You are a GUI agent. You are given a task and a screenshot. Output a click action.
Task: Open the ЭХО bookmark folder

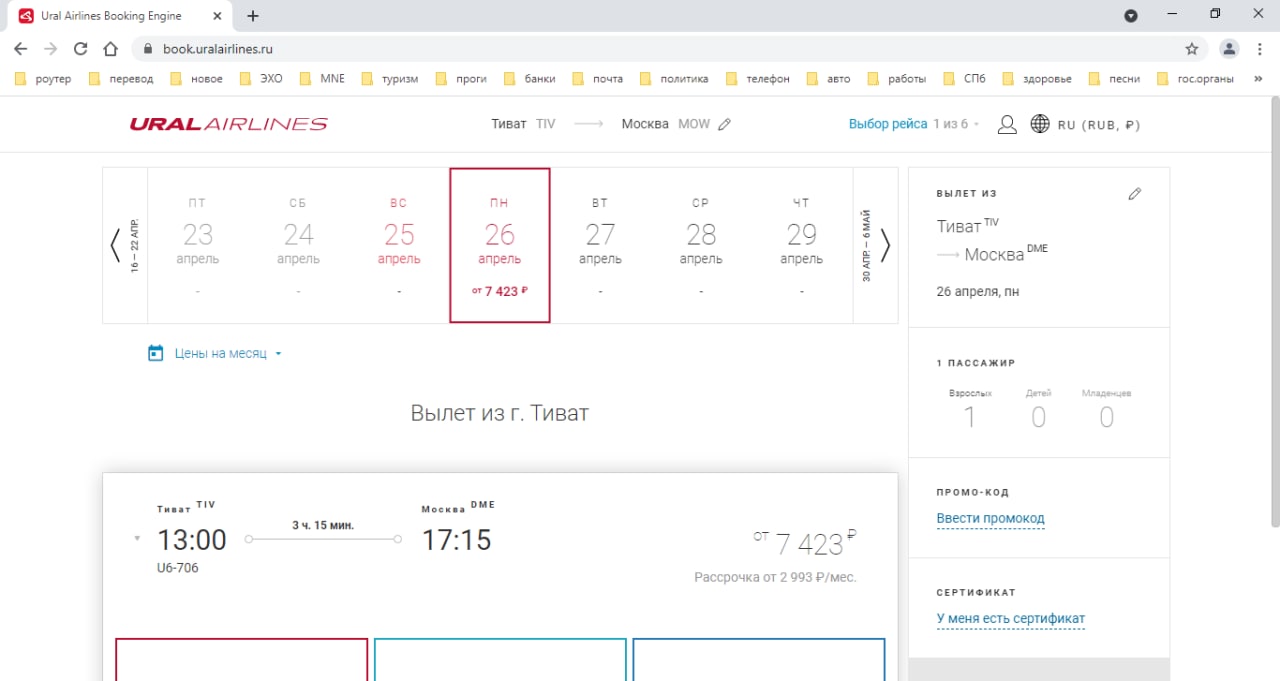point(260,79)
